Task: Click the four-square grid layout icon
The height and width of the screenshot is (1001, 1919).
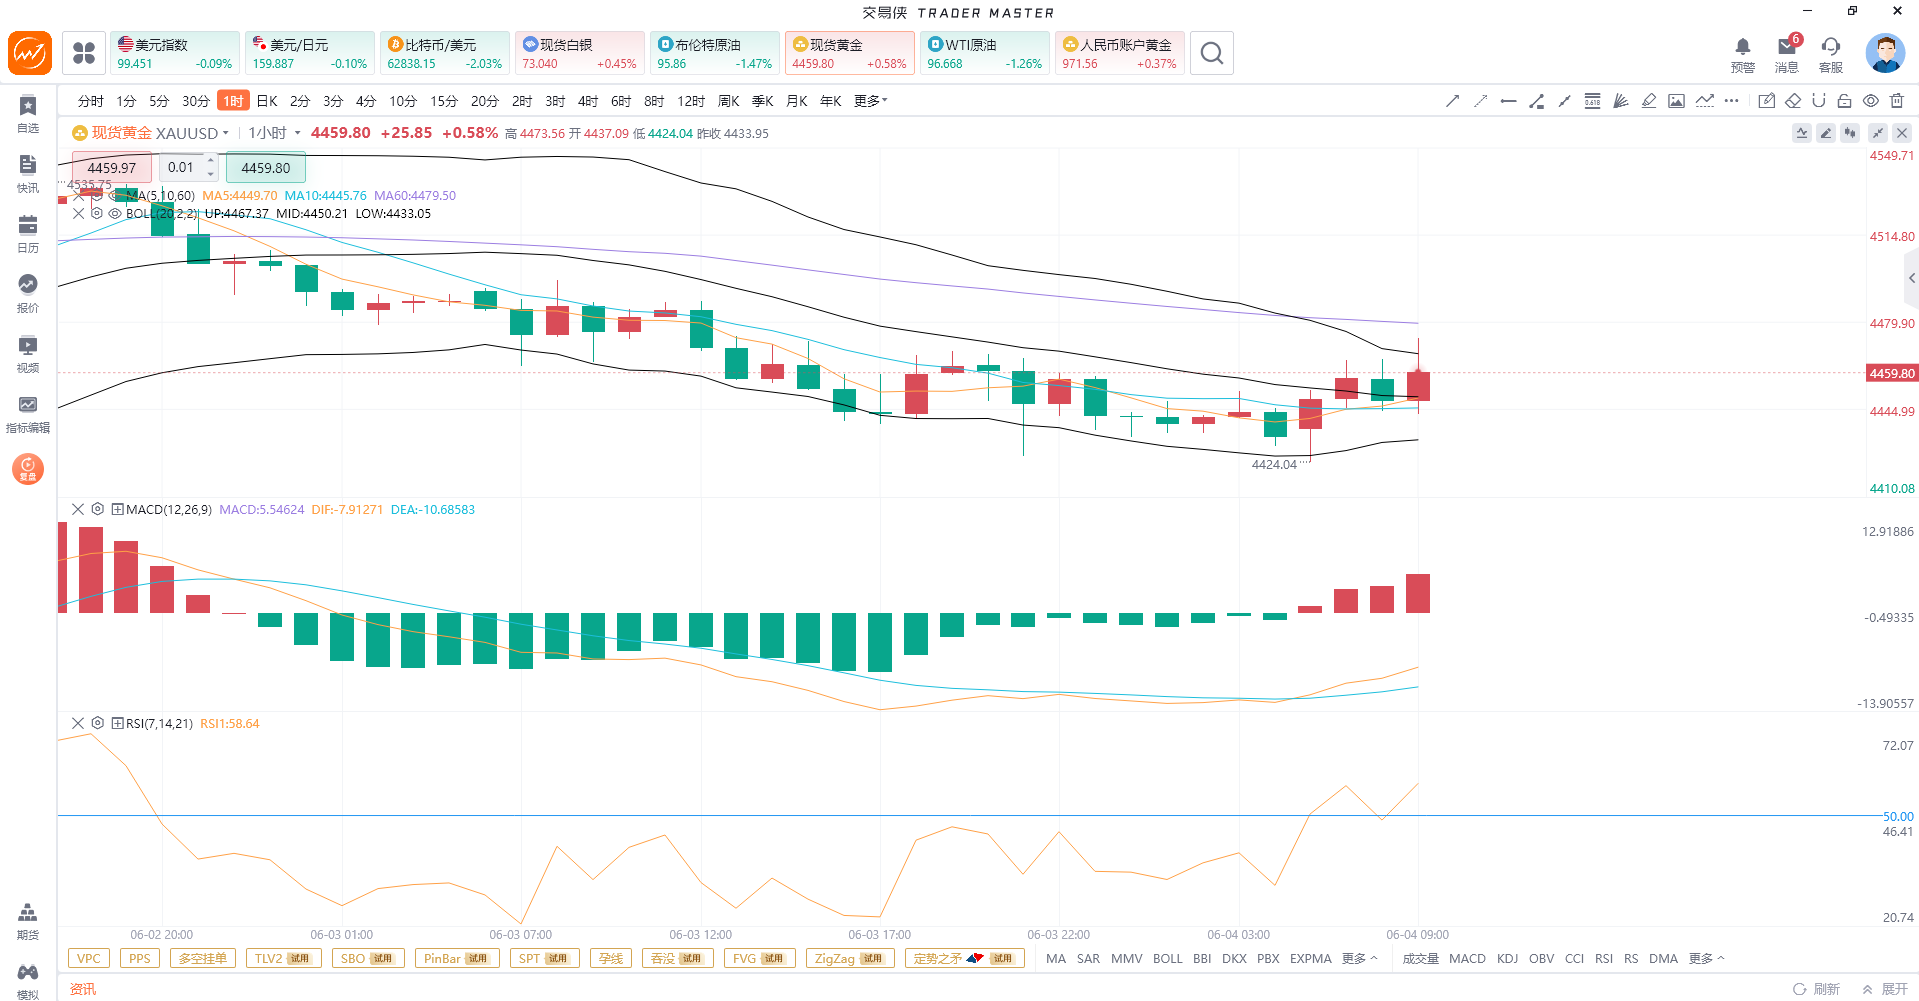Action: pos(84,53)
